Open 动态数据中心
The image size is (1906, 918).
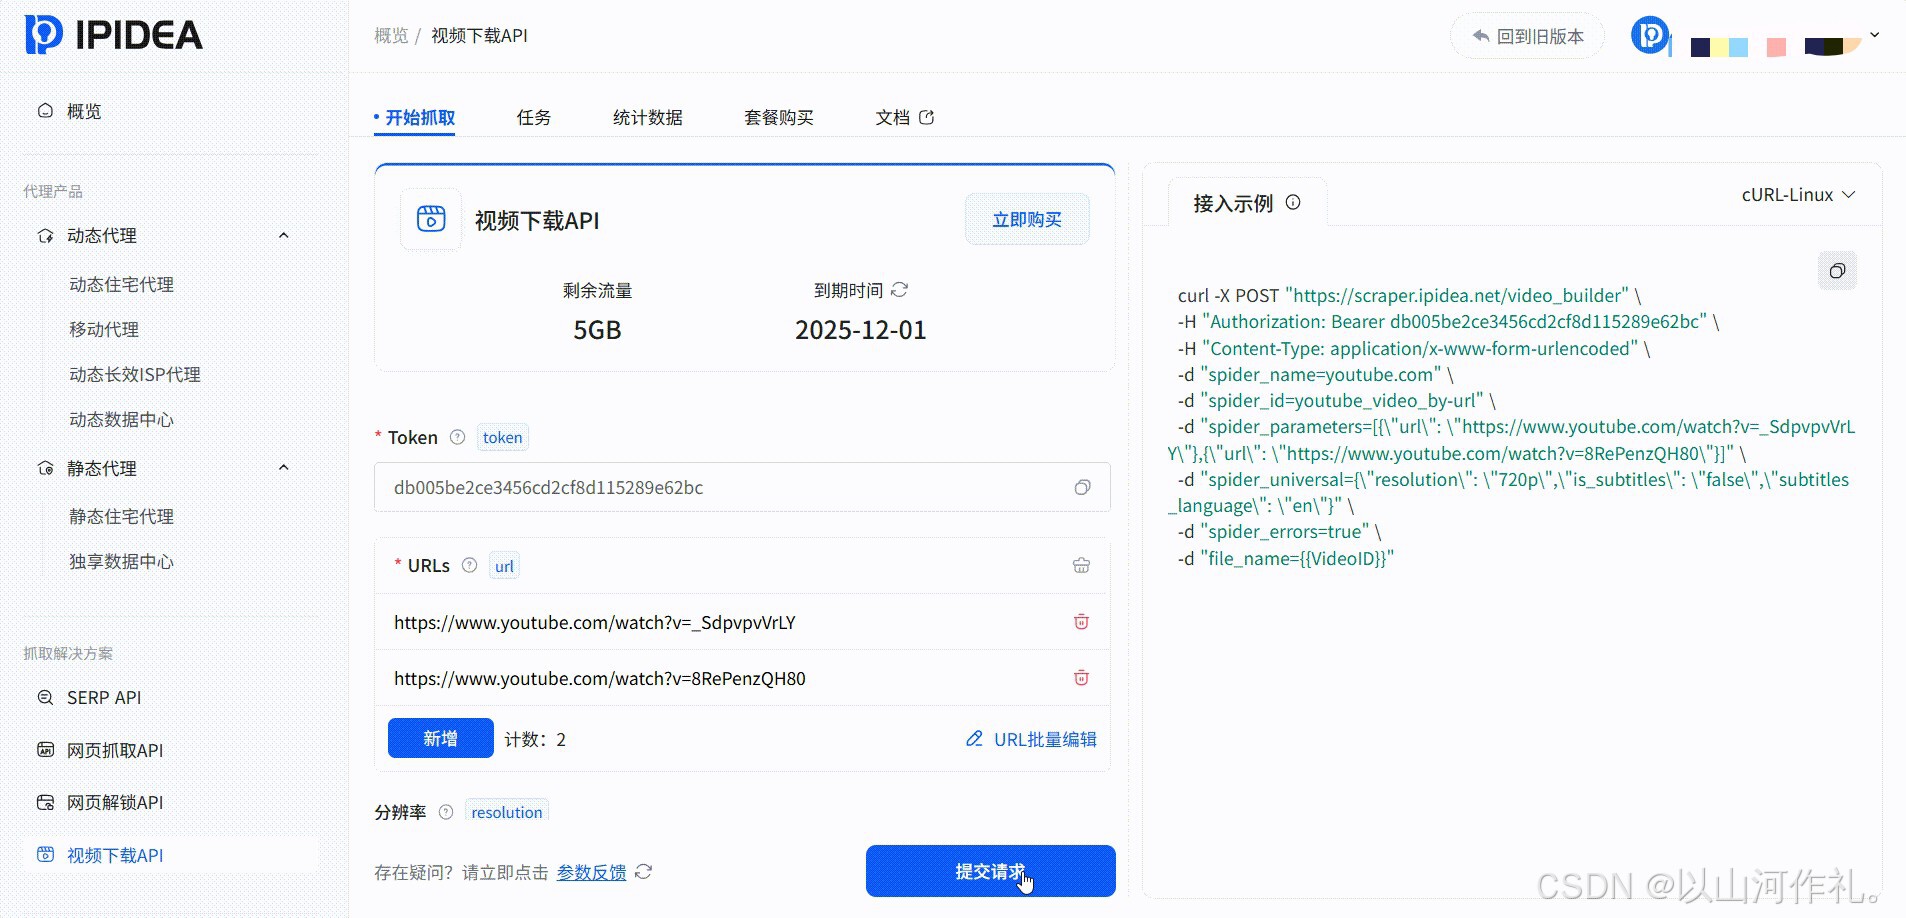pos(121,420)
